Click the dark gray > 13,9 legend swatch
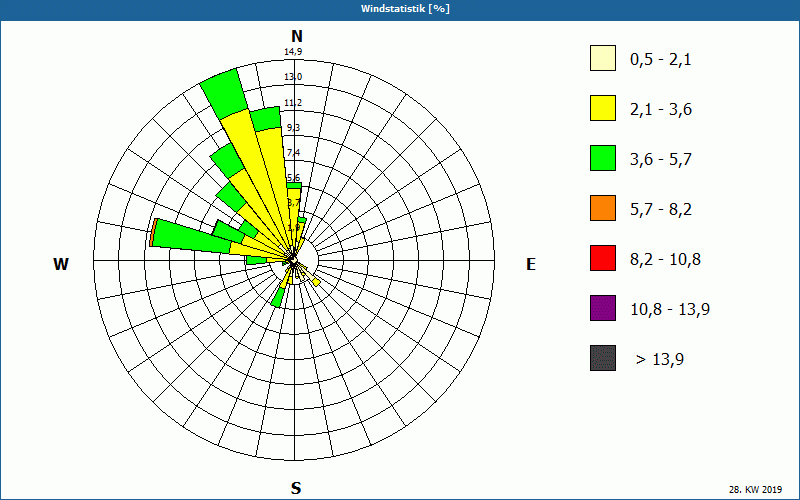The image size is (800, 500). (603, 358)
